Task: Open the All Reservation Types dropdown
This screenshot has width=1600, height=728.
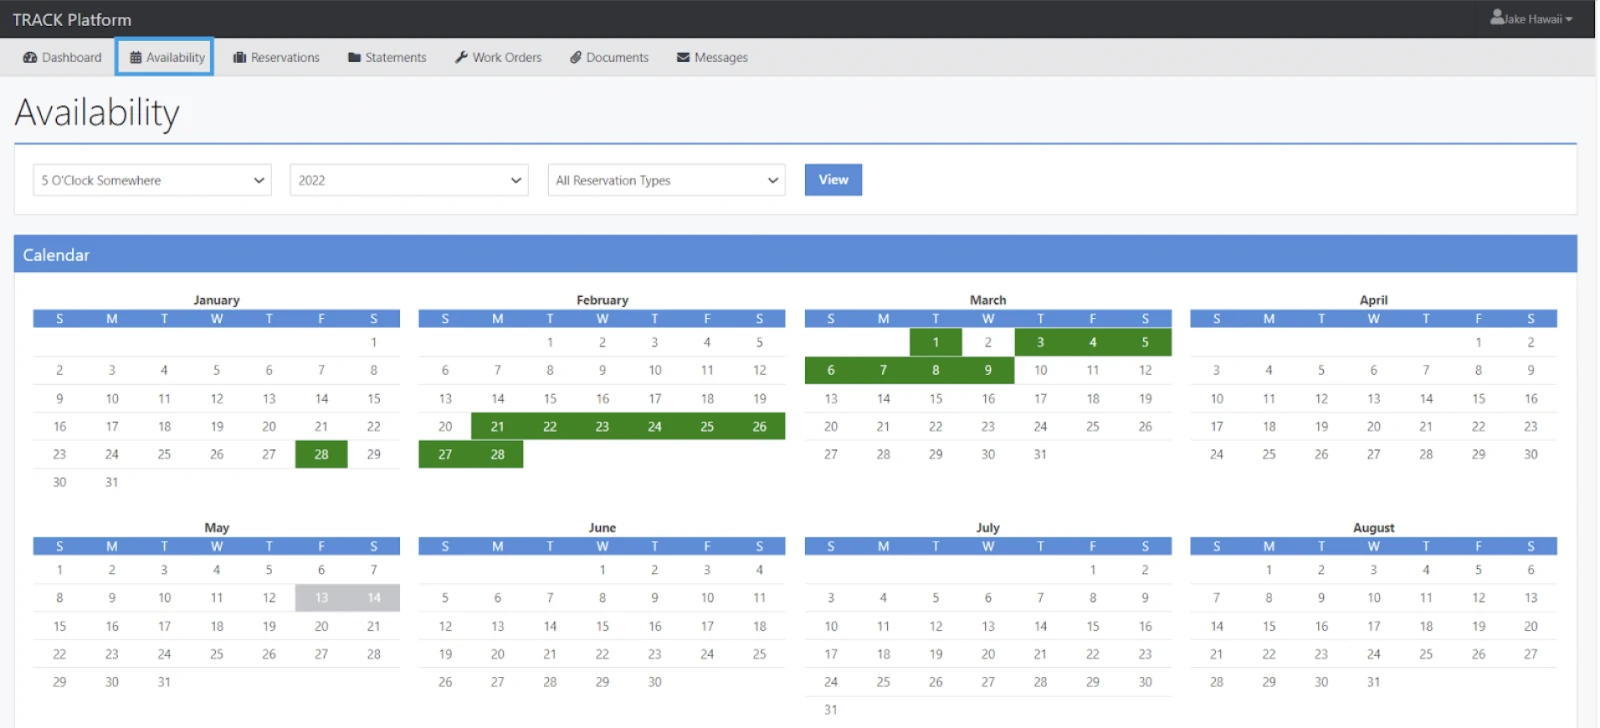Action: click(666, 181)
